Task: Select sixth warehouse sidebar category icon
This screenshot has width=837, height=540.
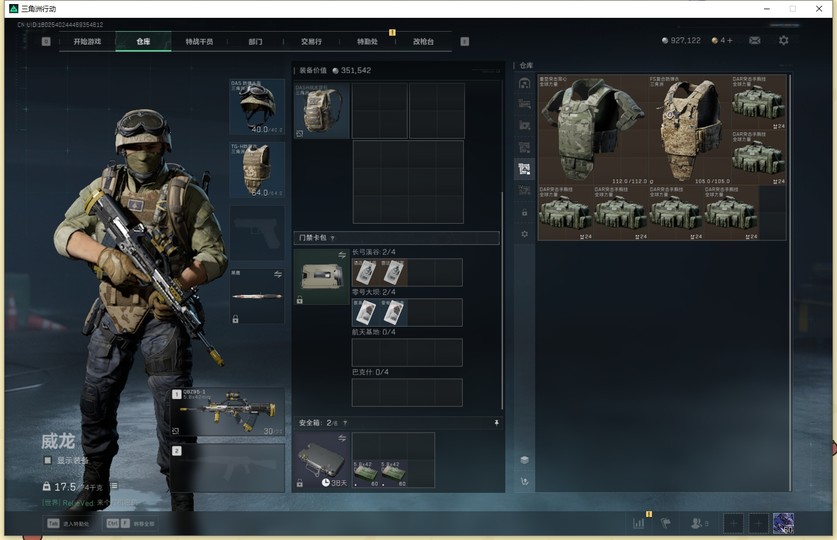Action: [x=524, y=190]
